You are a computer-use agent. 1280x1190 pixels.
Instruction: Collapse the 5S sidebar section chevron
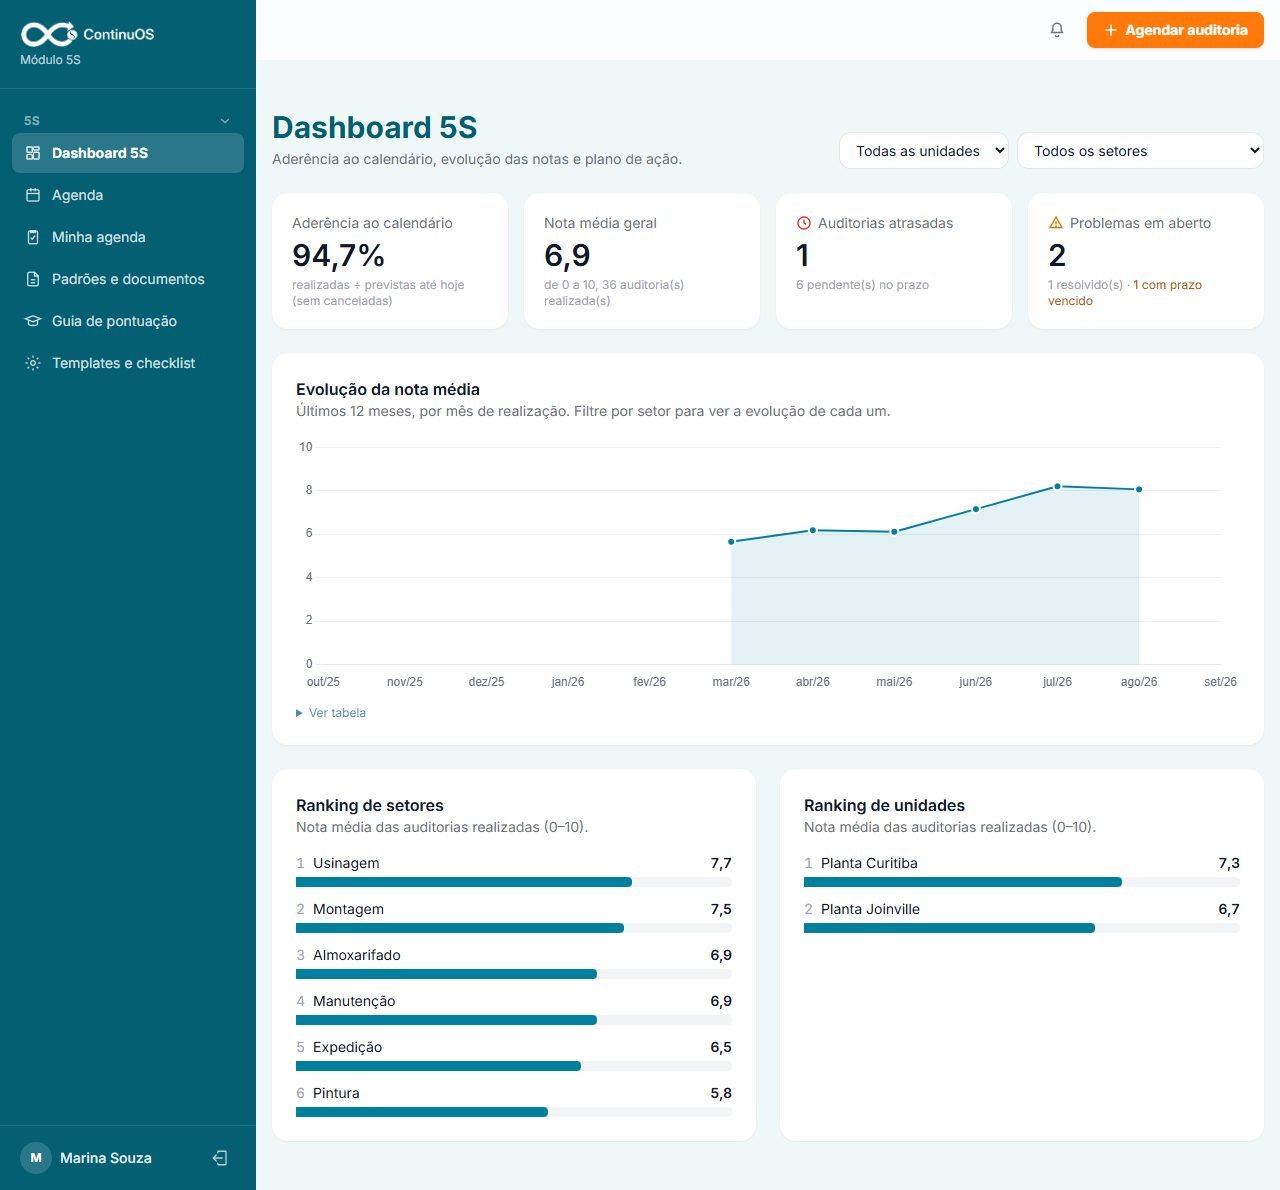pyautogui.click(x=225, y=121)
